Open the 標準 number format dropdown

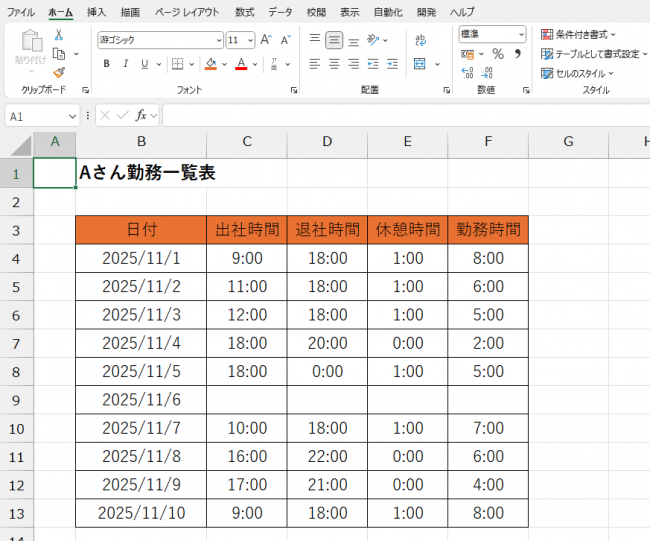pos(521,34)
